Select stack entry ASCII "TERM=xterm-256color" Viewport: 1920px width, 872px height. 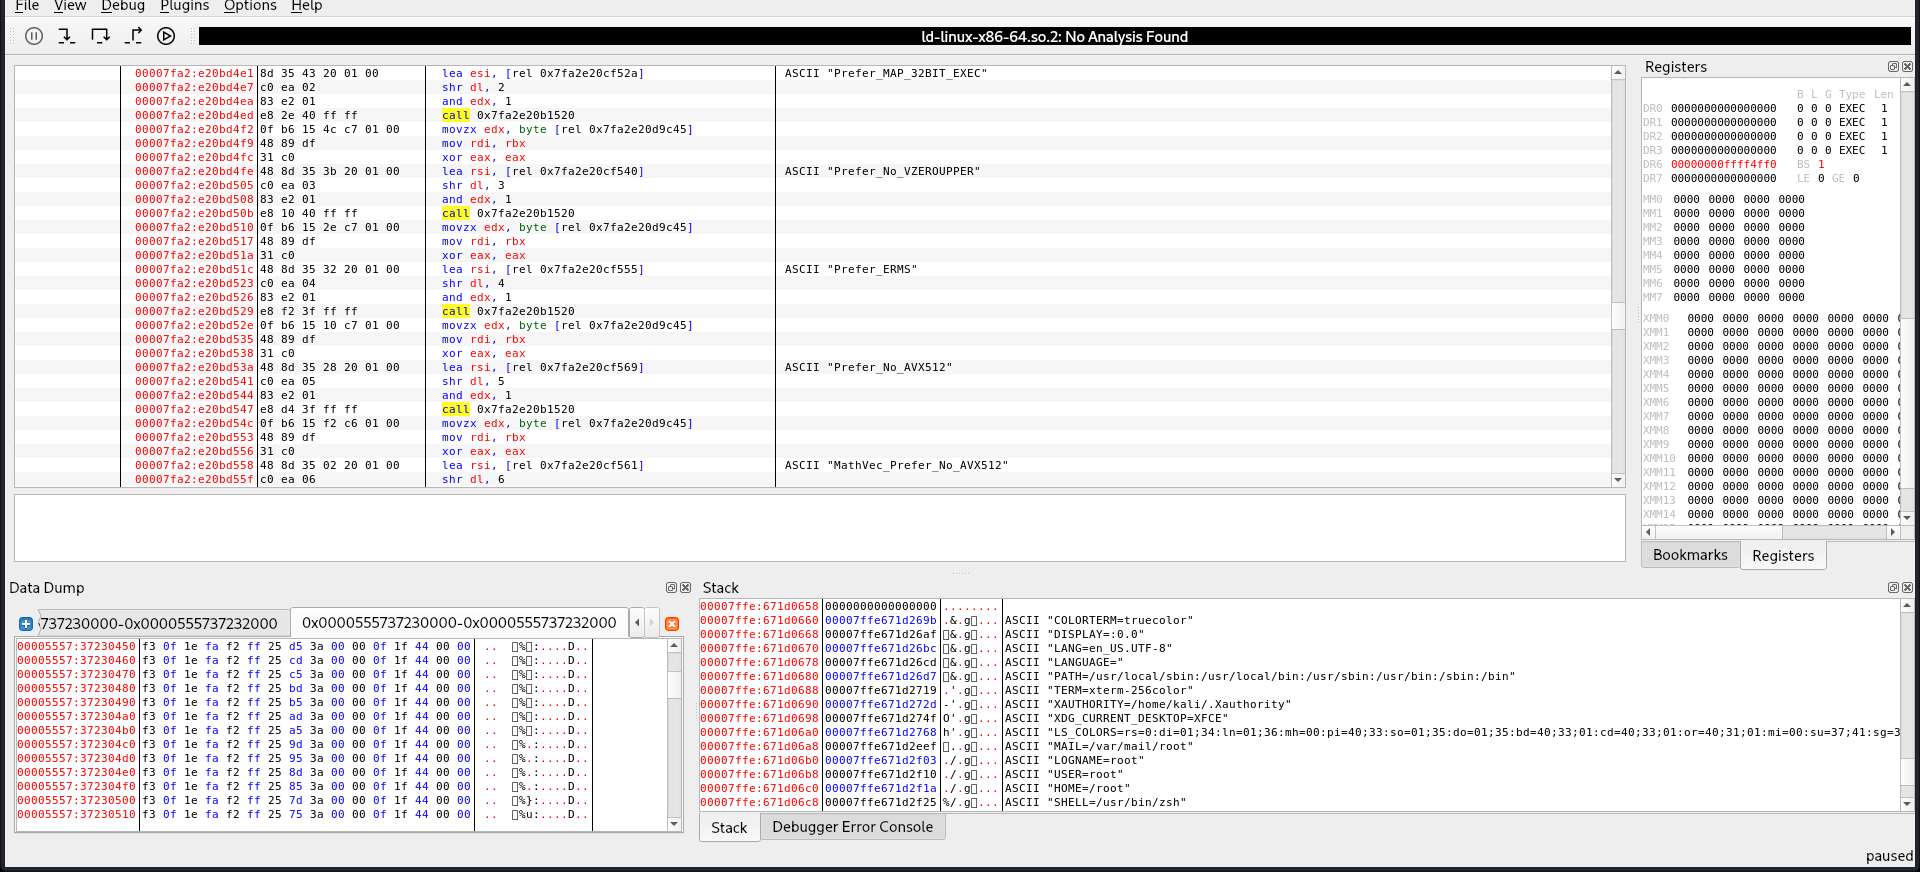1099,690
